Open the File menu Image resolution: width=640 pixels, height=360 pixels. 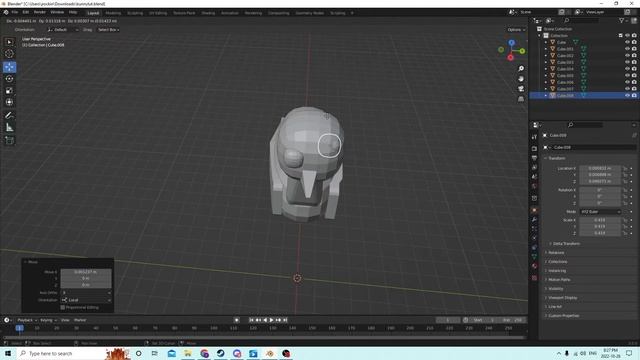click(15, 13)
